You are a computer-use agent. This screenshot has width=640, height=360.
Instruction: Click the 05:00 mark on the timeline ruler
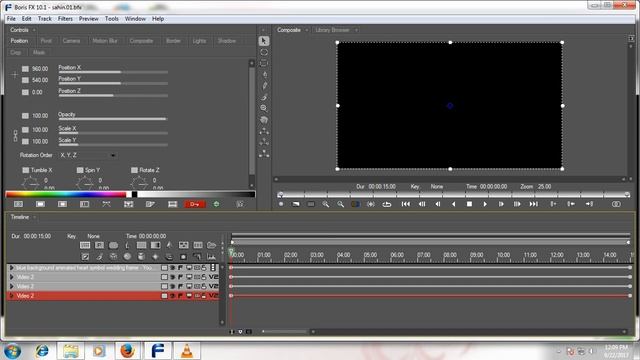pyautogui.click(x=370, y=255)
